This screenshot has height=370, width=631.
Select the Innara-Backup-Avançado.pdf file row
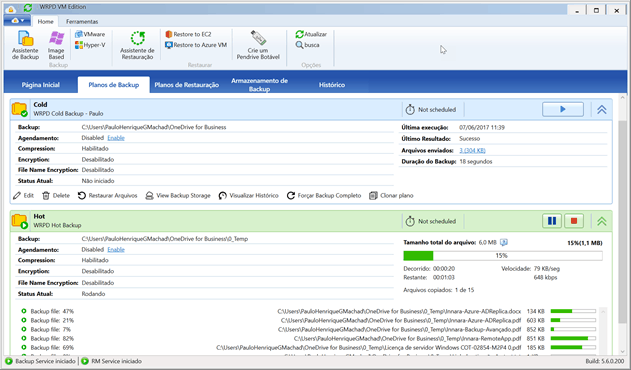point(308,329)
